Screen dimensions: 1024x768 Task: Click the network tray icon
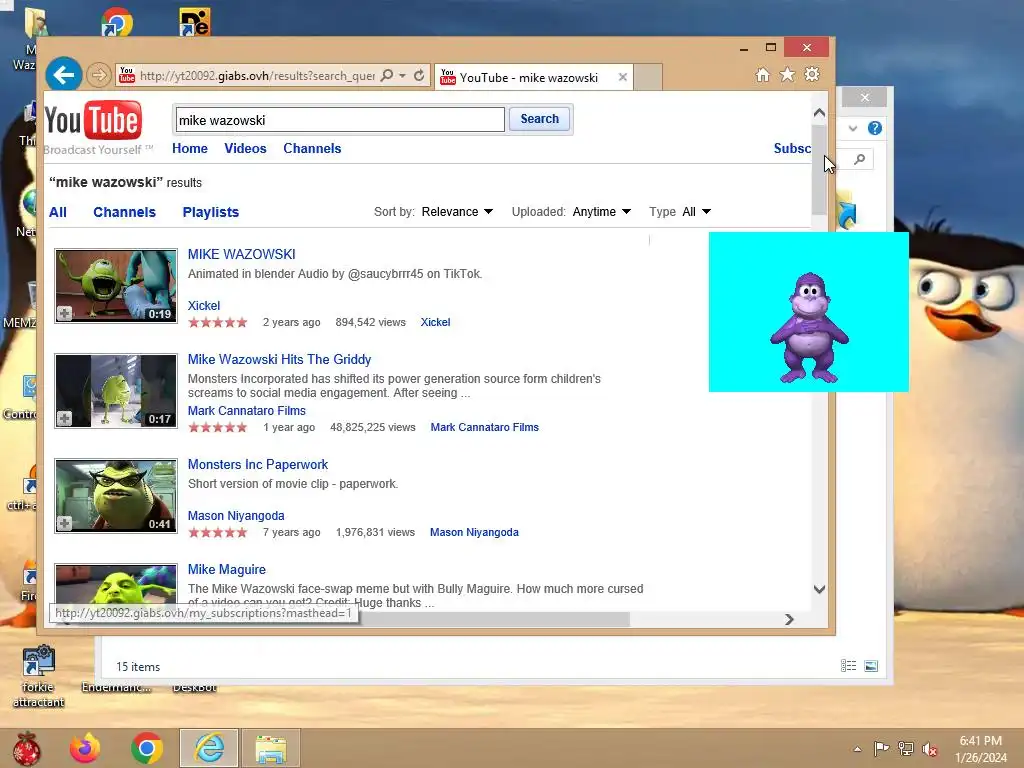tap(906, 748)
